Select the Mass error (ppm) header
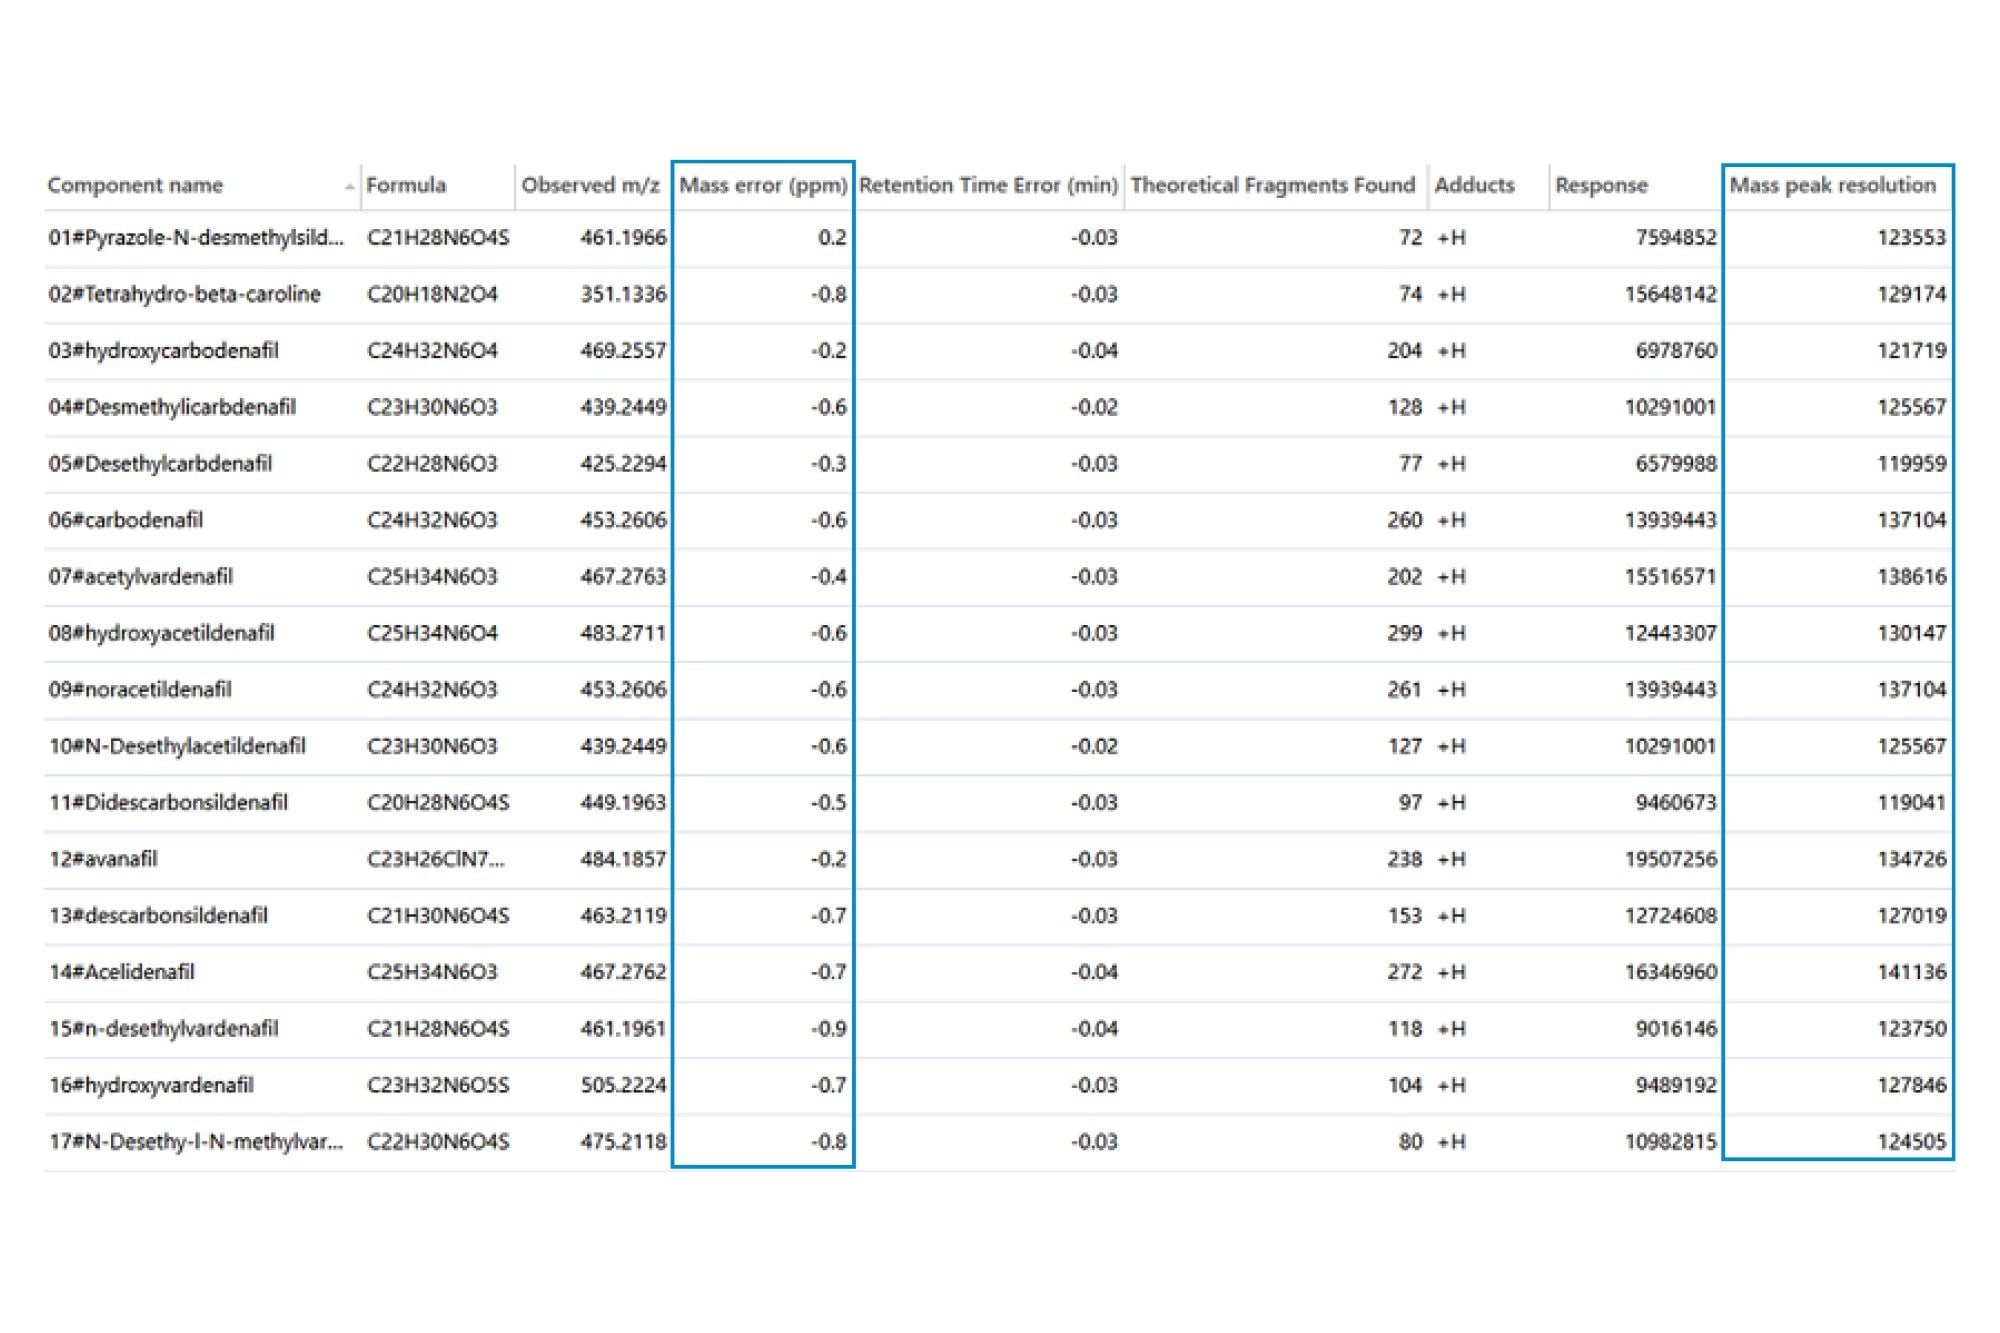This screenshot has width=2000, height=1333. (763, 185)
